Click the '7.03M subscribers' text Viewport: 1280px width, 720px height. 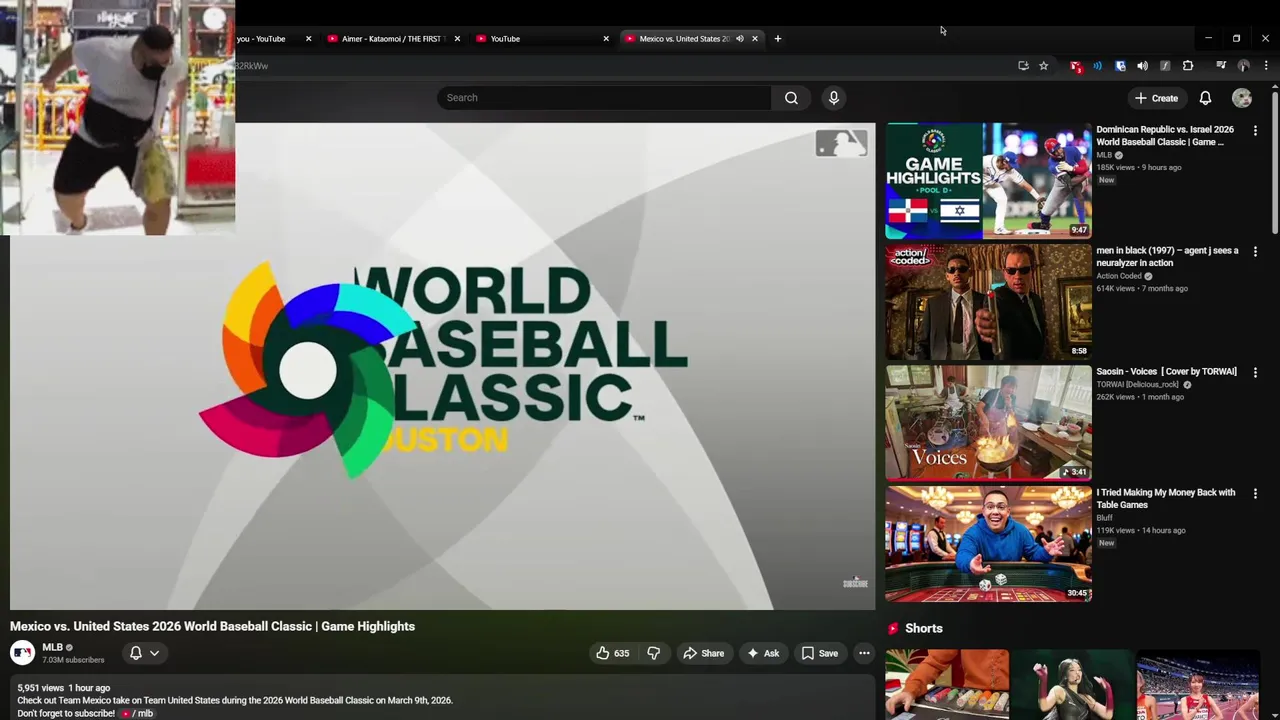point(73,660)
